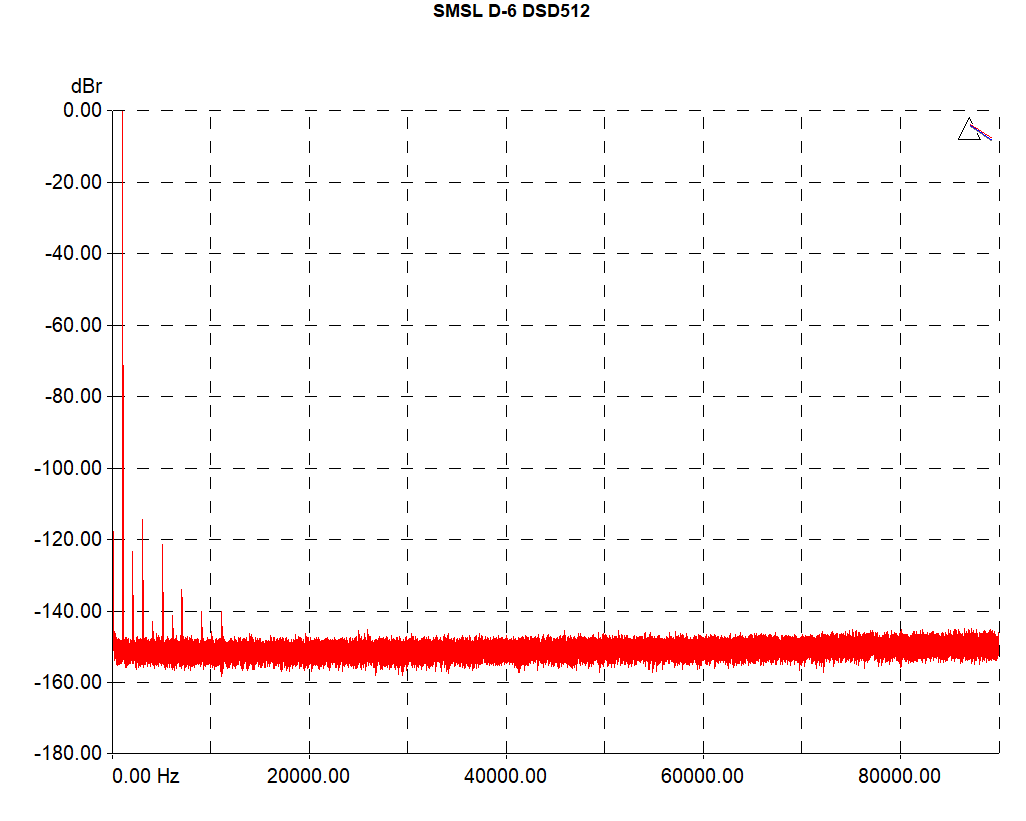Click the 60000.00 x-axis label
The height and width of the screenshot is (821, 1026).
click(702, 776)
